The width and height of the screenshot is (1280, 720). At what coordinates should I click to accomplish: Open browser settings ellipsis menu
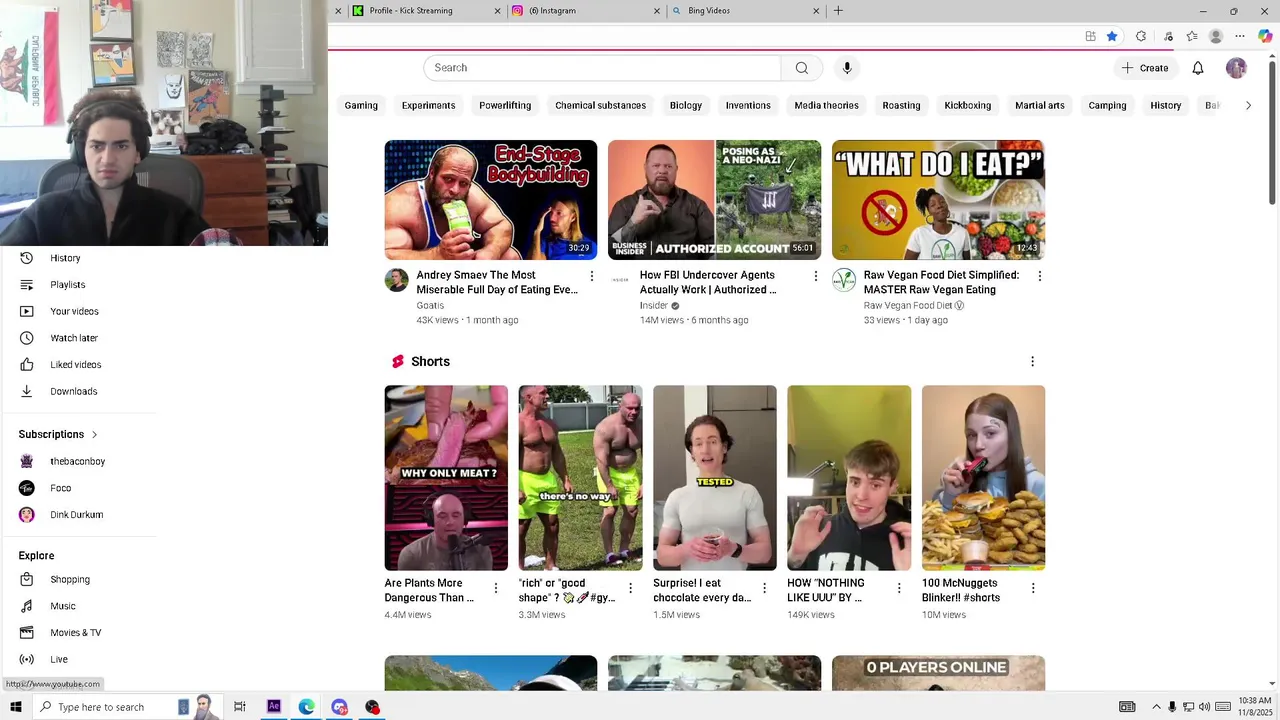click(1240, 36)
